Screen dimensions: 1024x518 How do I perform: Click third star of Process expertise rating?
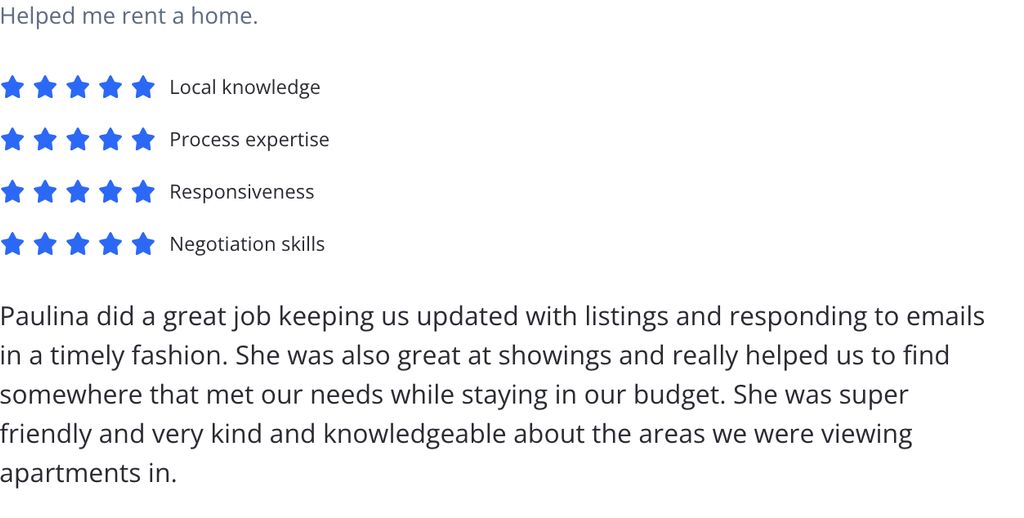click(x=78, y=139)
